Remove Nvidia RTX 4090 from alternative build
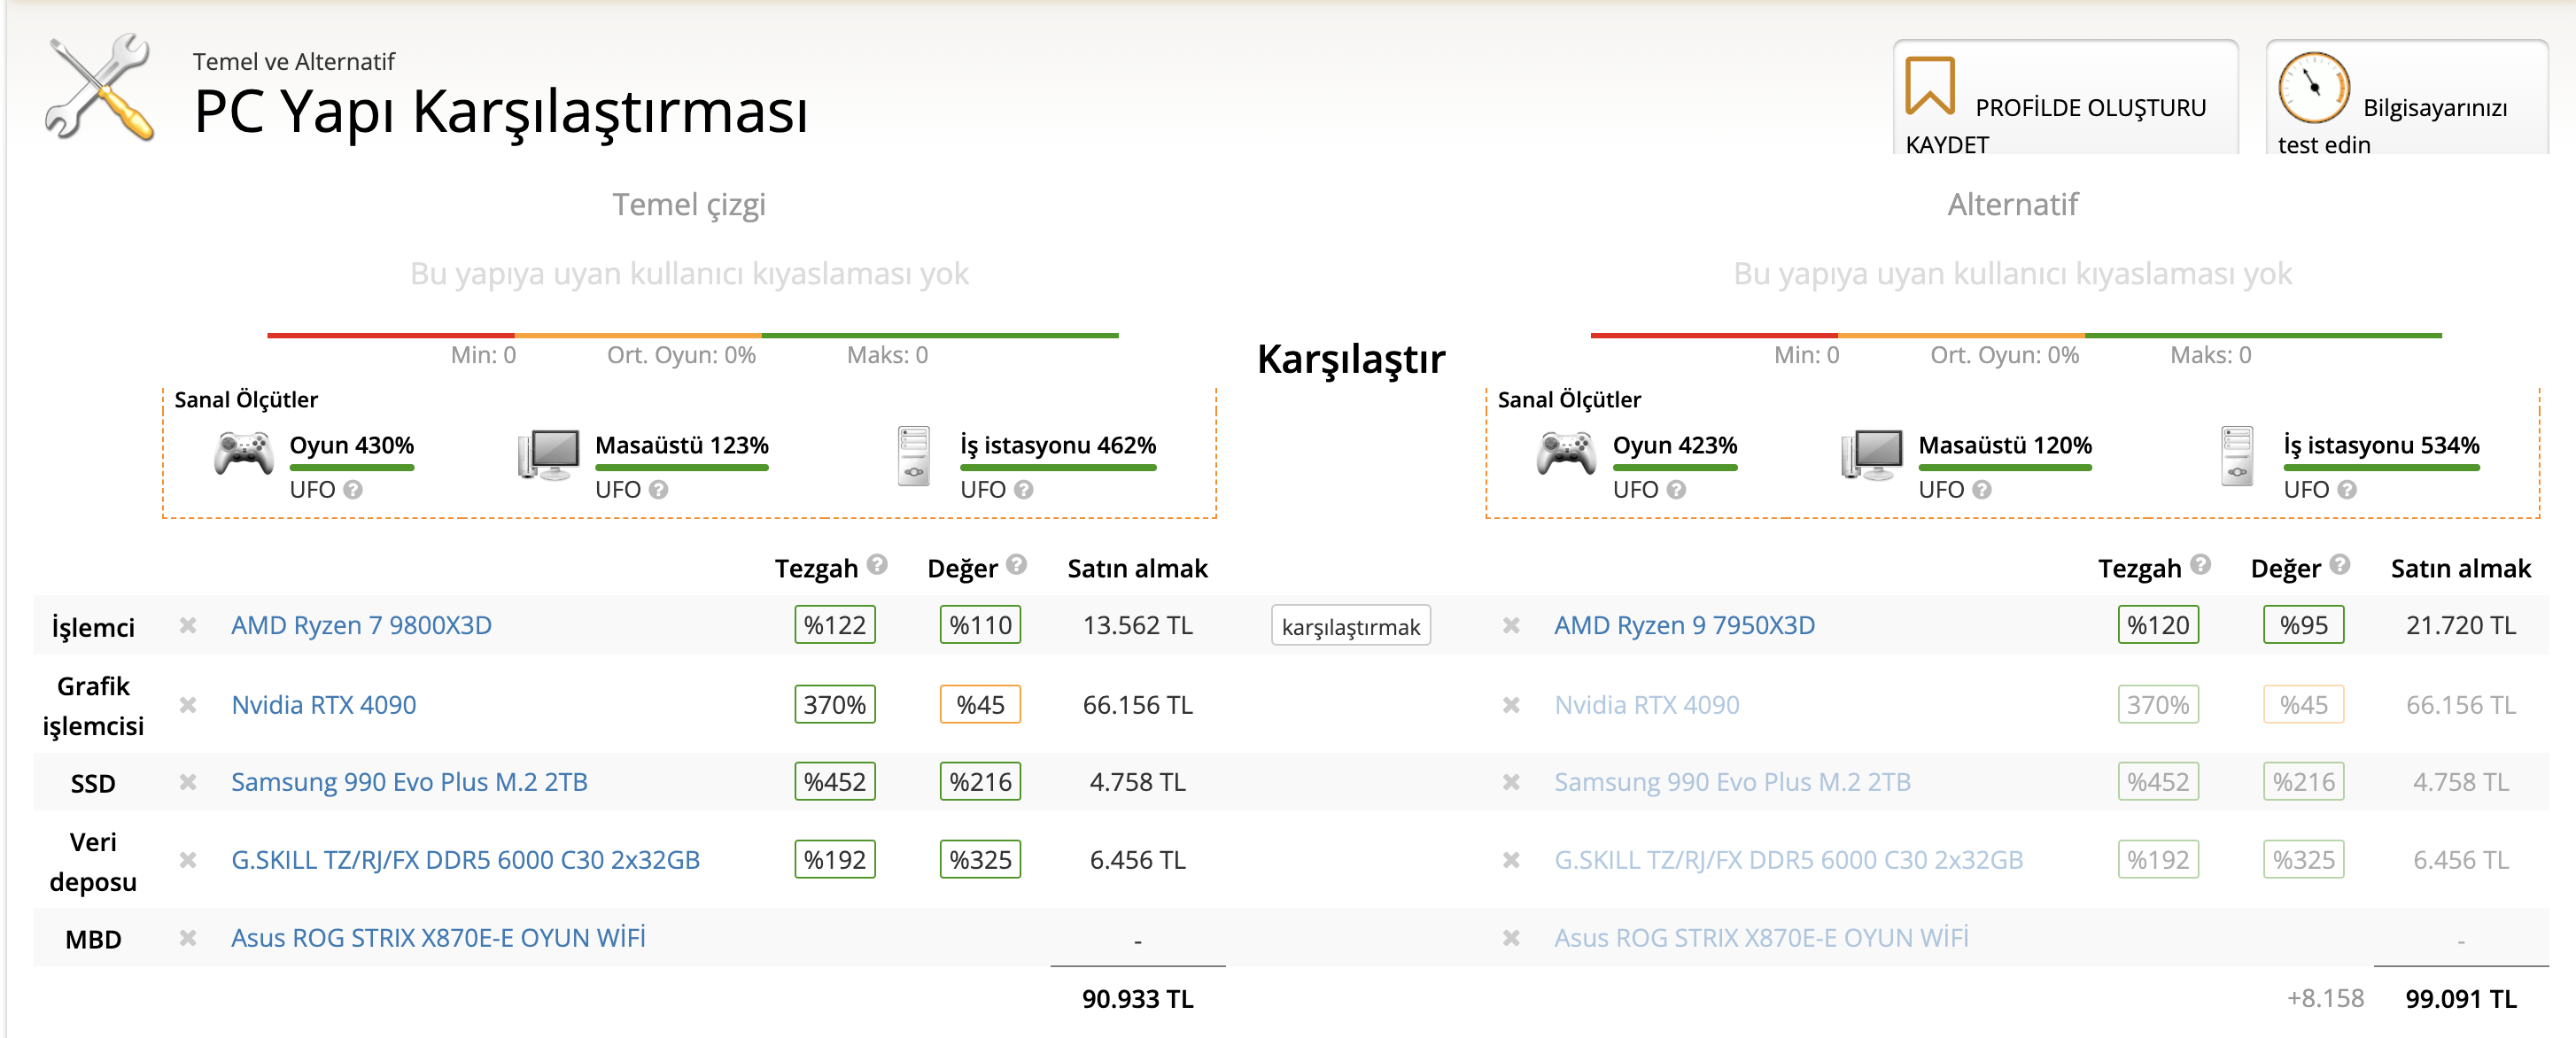The width and height of the screenshot is (2576, 1038). [1511, 705]
